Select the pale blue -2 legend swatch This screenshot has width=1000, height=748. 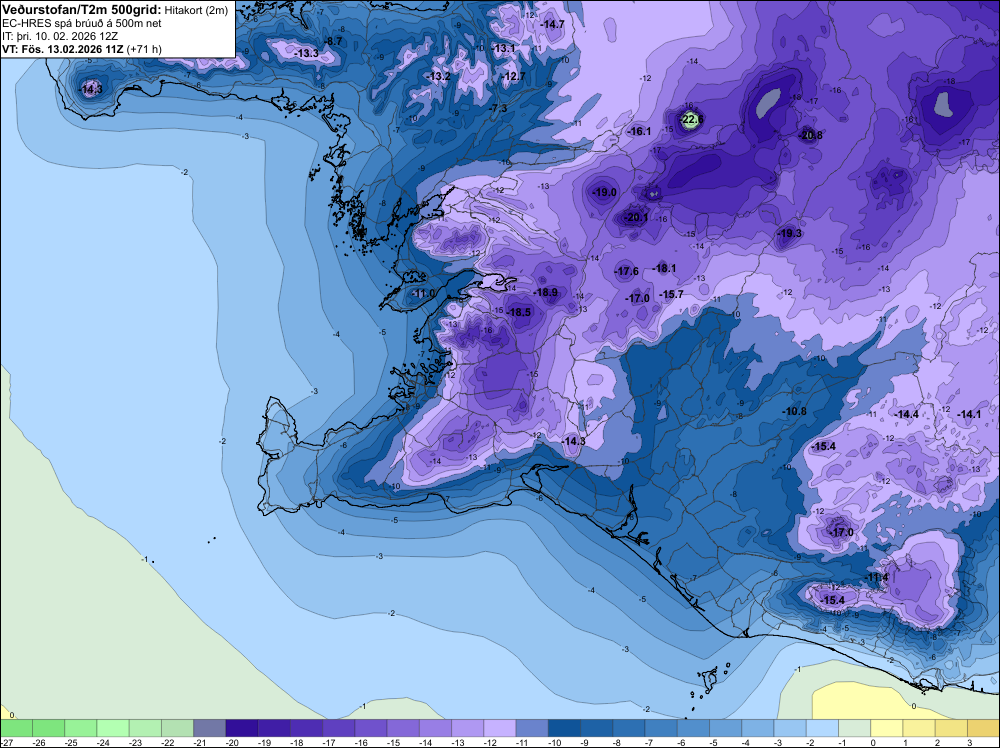coord(823,728)
